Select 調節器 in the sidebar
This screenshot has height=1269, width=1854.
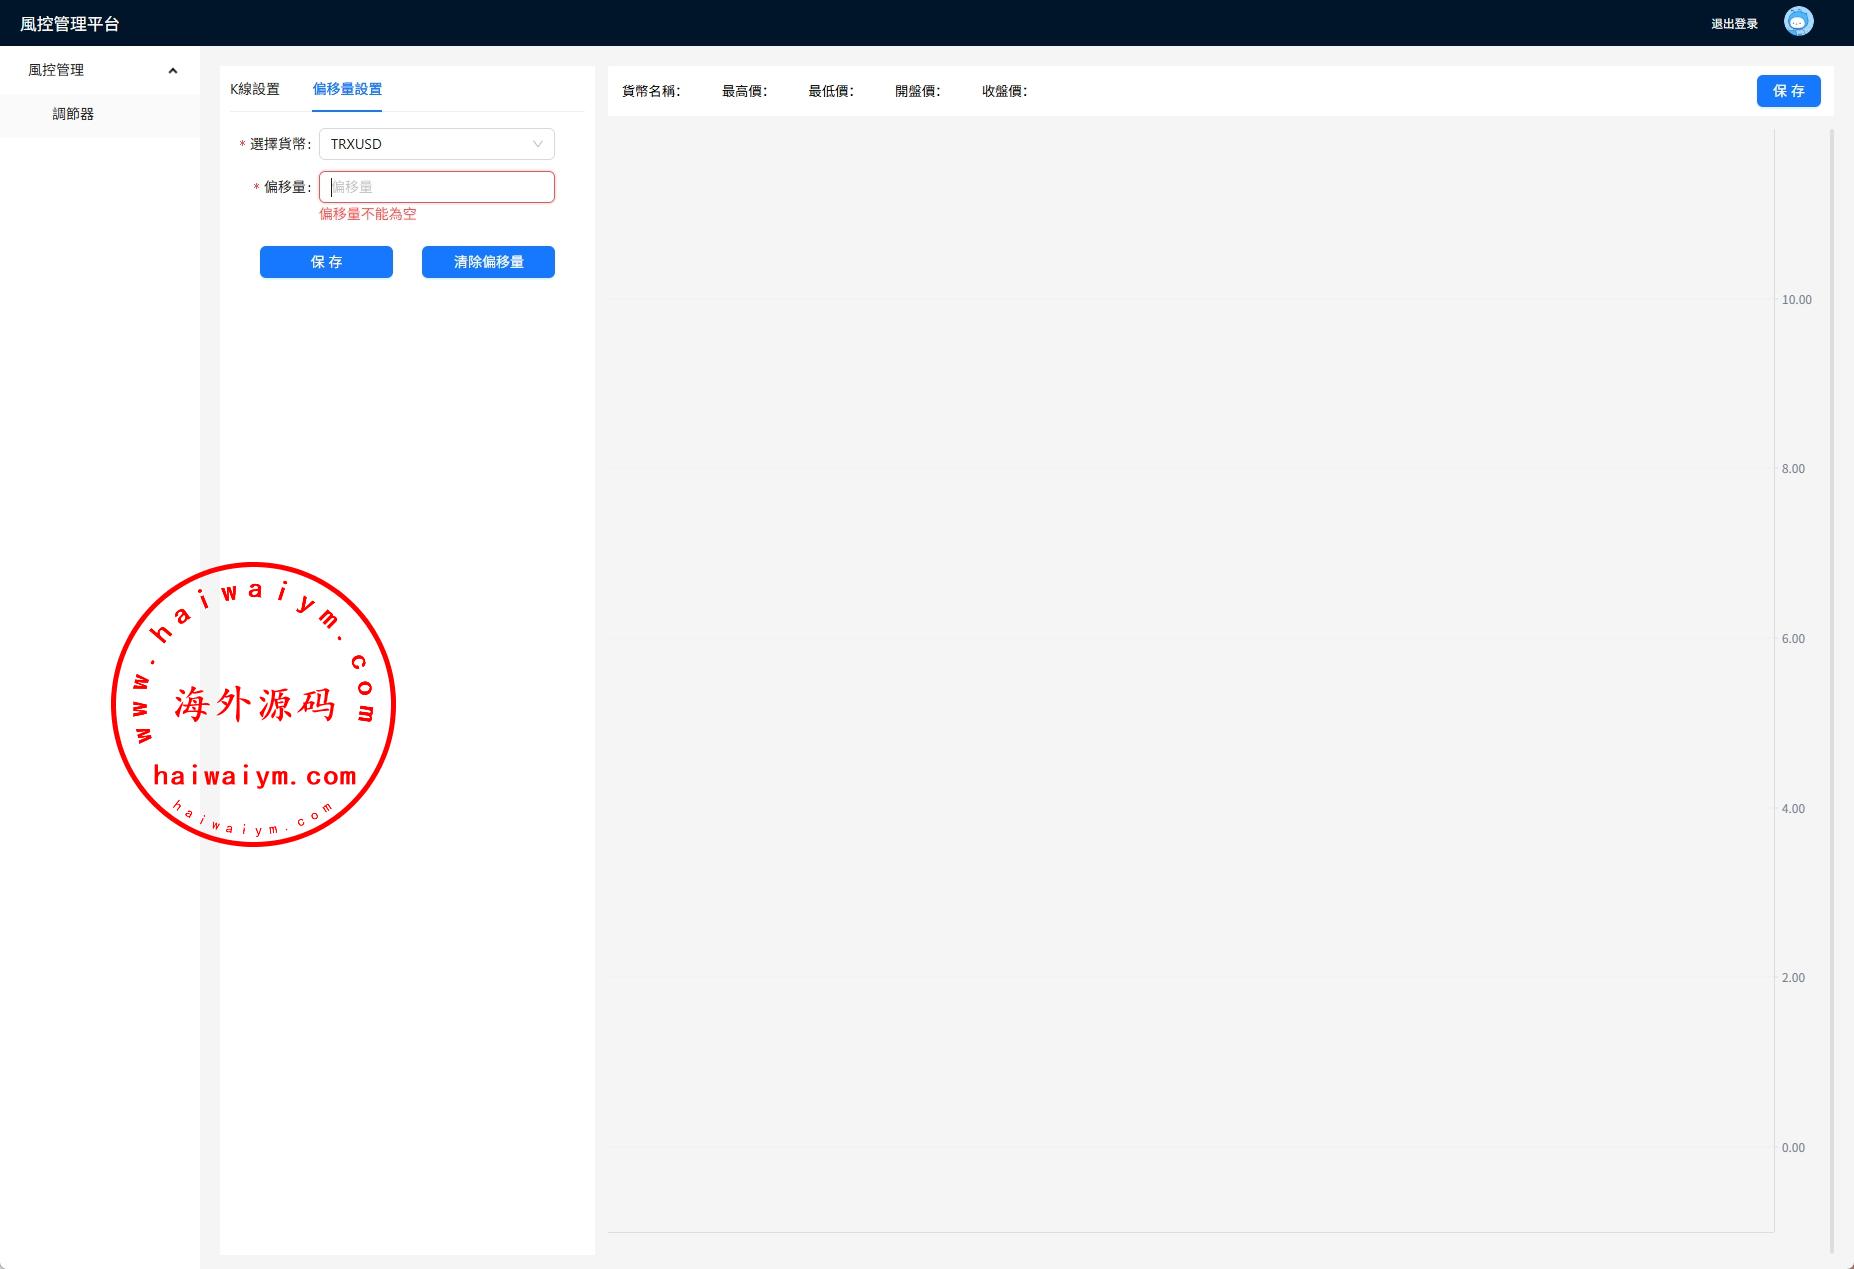(x=73, y=115)
